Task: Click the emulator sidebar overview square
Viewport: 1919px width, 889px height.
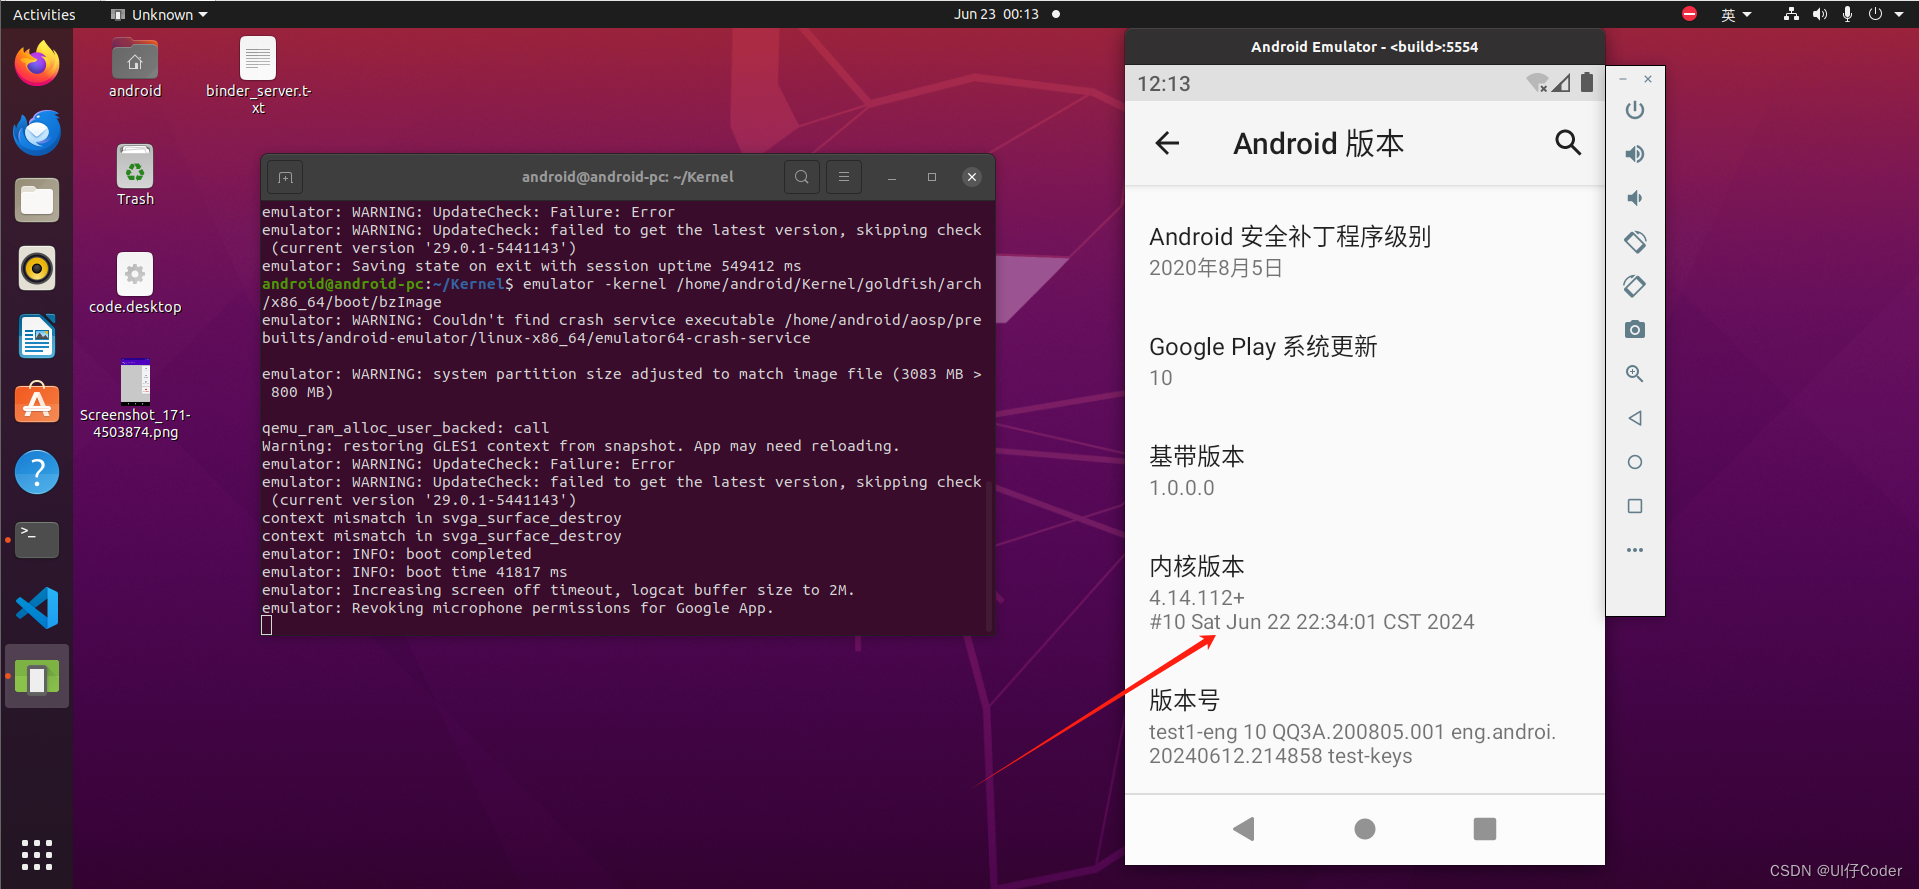Action: 1635,506
